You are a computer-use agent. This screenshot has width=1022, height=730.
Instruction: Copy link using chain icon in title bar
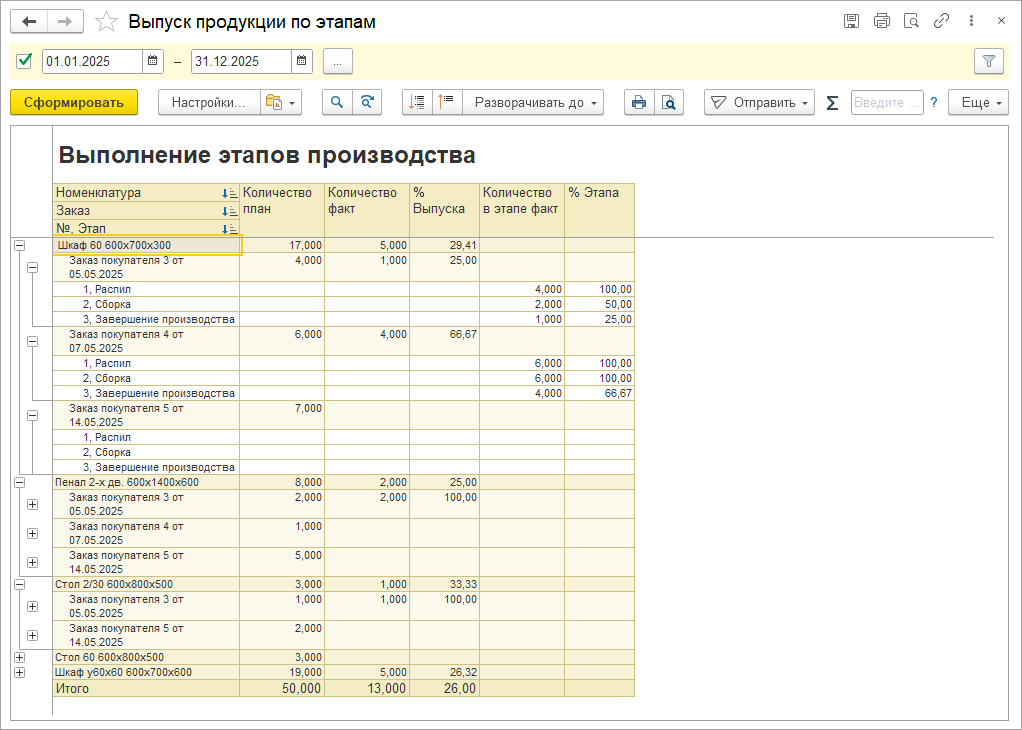point(941,21)
